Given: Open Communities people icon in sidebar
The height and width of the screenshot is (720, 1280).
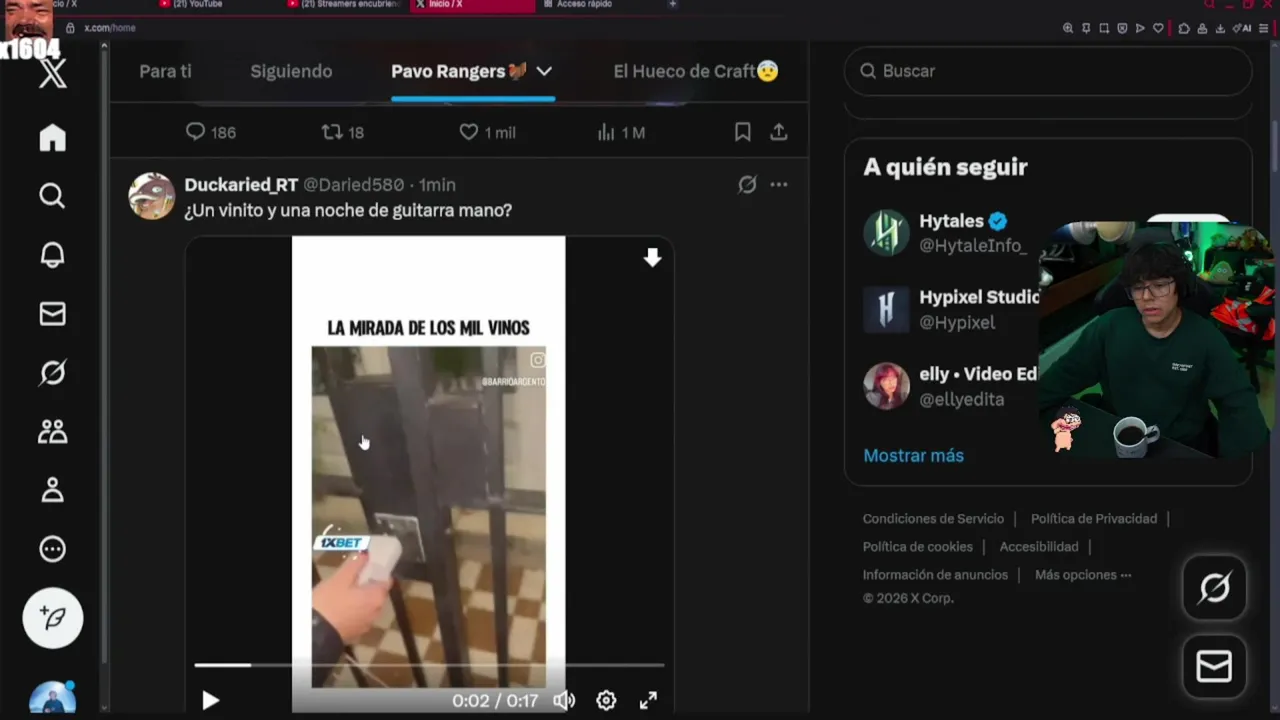Looking at the screenshot, I should tap(52, 431).
